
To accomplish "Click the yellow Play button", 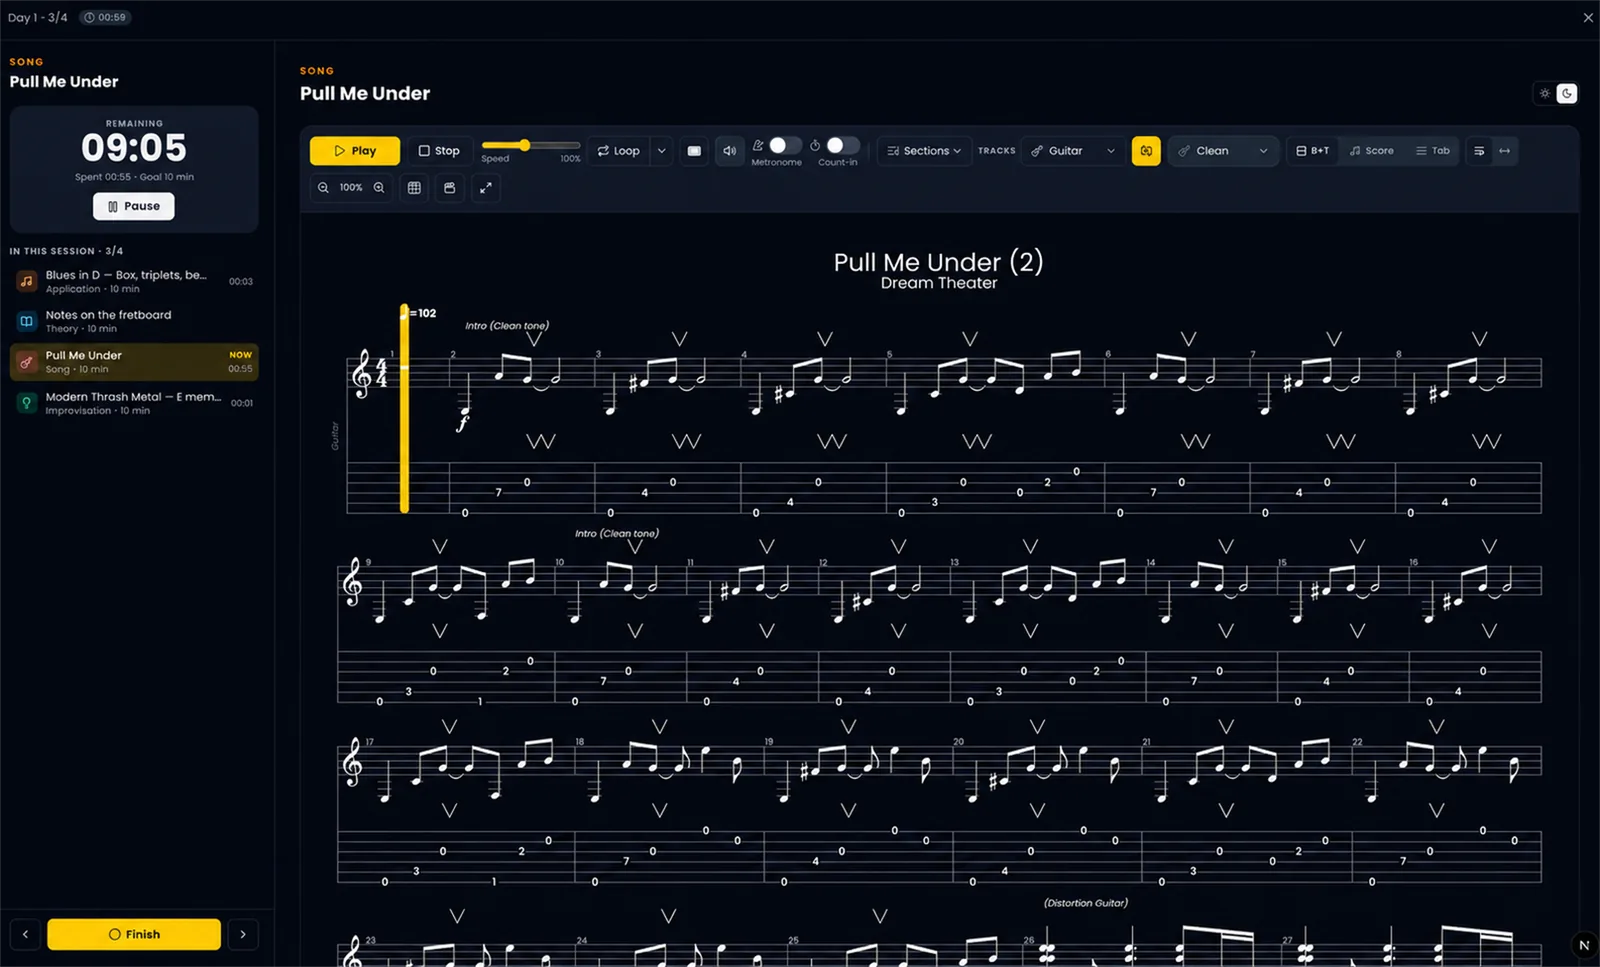I will 355,151.
